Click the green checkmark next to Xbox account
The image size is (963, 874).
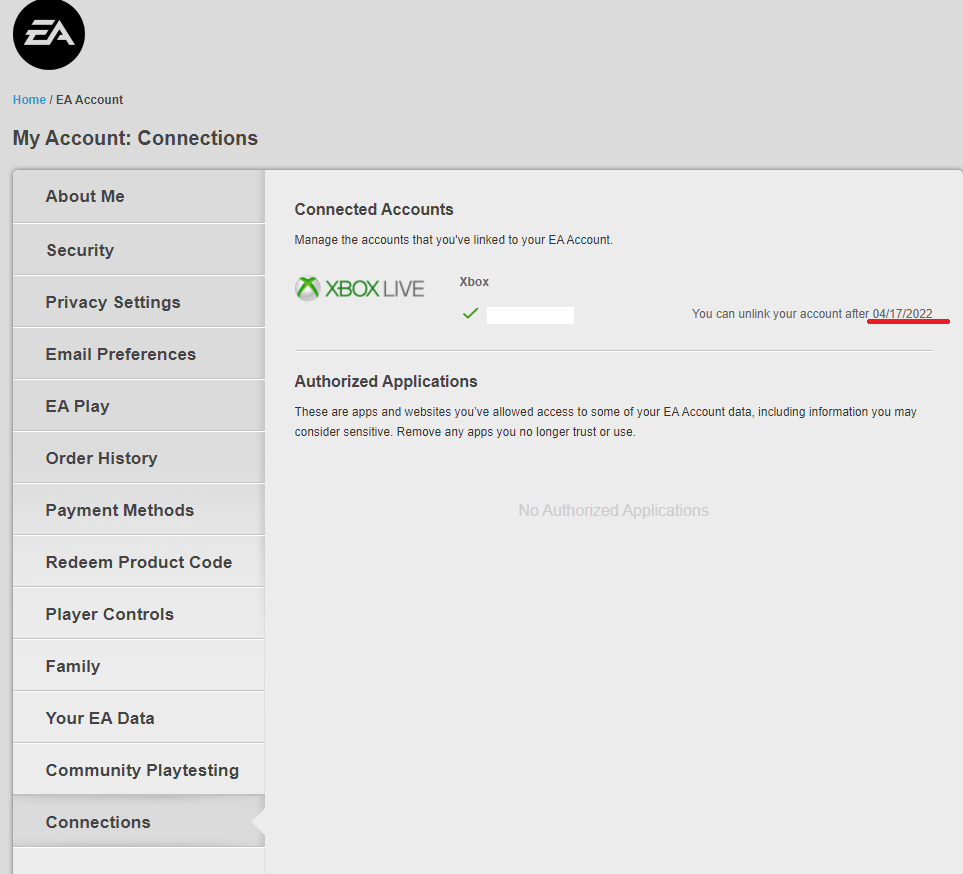(x=470, y=314)
